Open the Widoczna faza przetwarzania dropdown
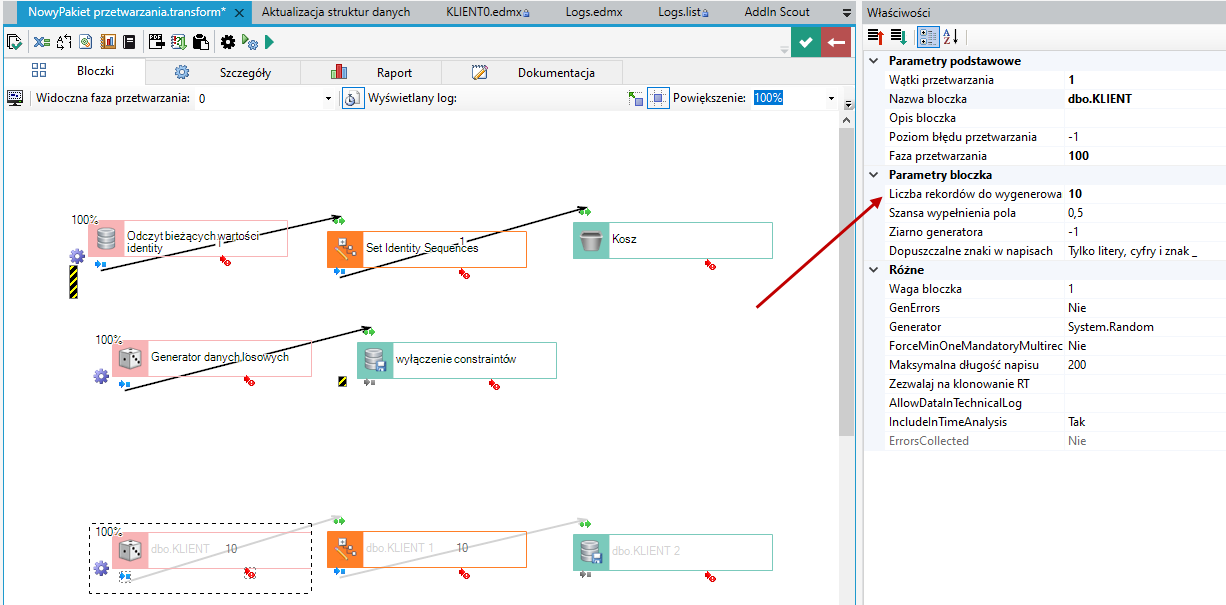Viewport: 1226px width, 605px height. click(x=328, y=99)
